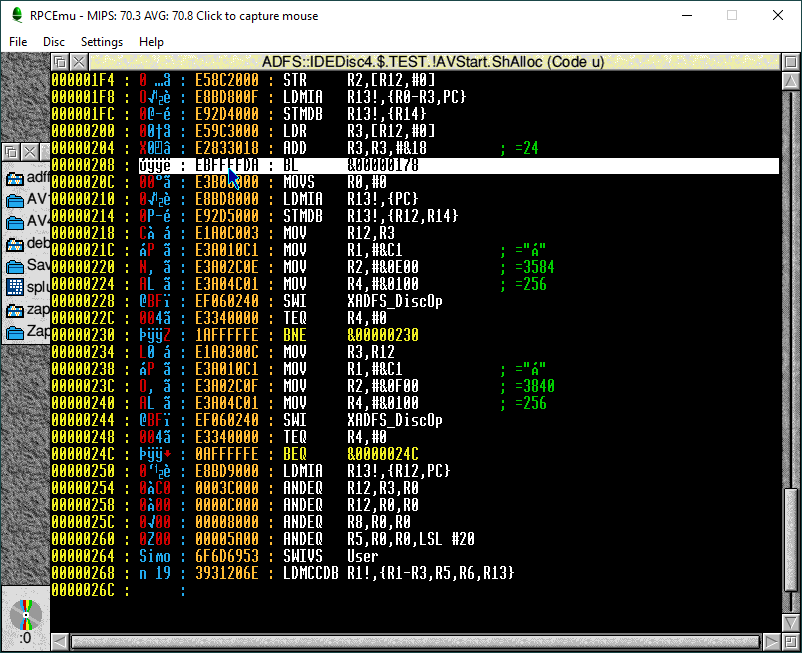Image resolution: width=802 pixels, height=653 pixels.
Task: Open the adff folder in filer
Action: coord(16,178)
